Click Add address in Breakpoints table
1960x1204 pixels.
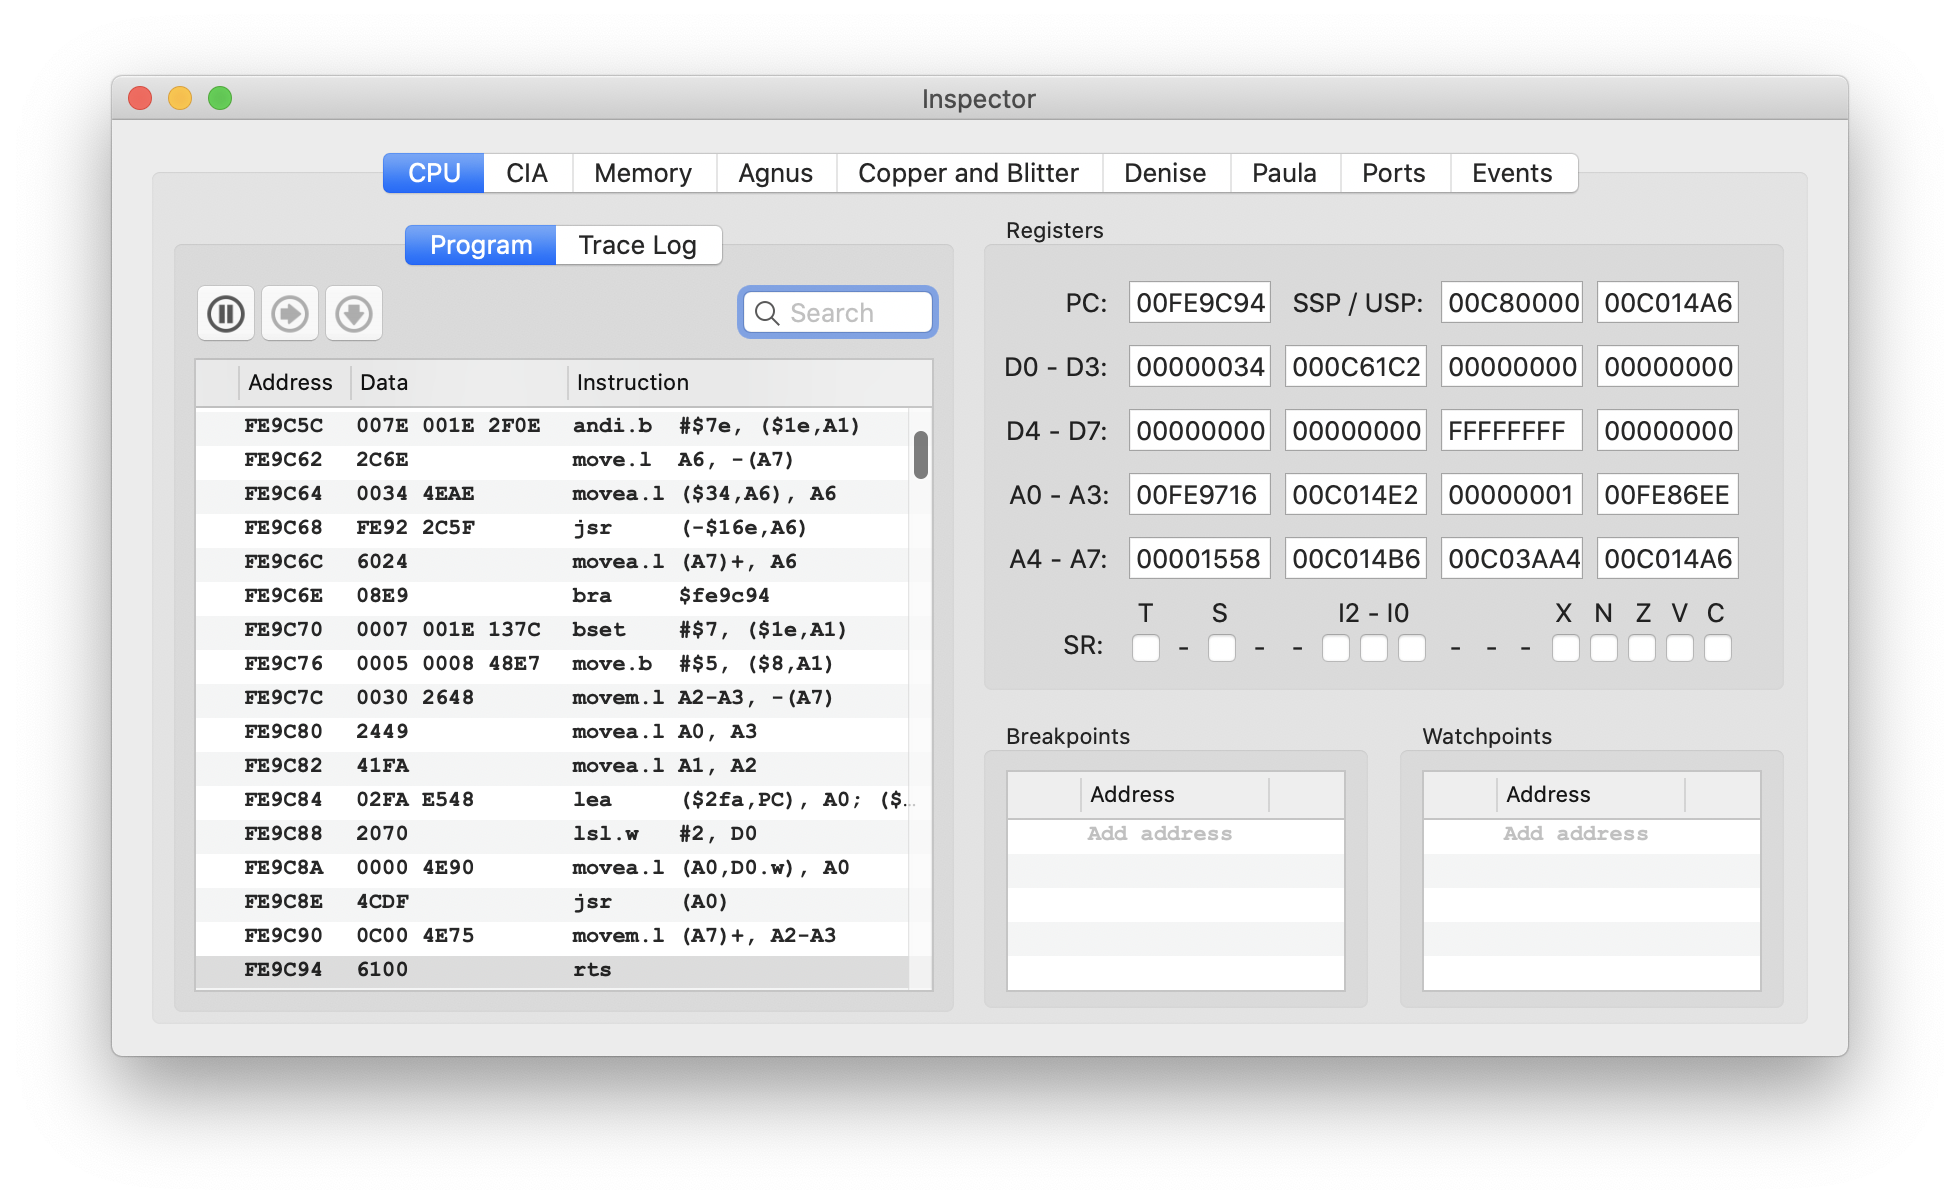[1160, 834]
